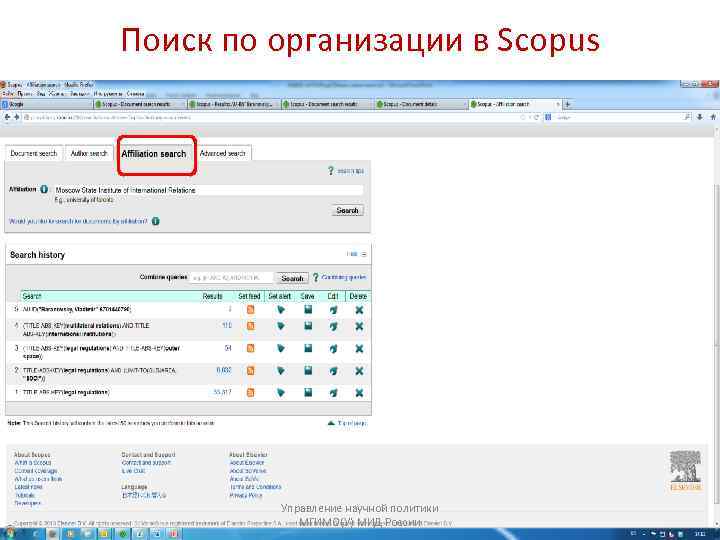Open the Advanced search tab
Screen dimensions: 720x540
223,153
